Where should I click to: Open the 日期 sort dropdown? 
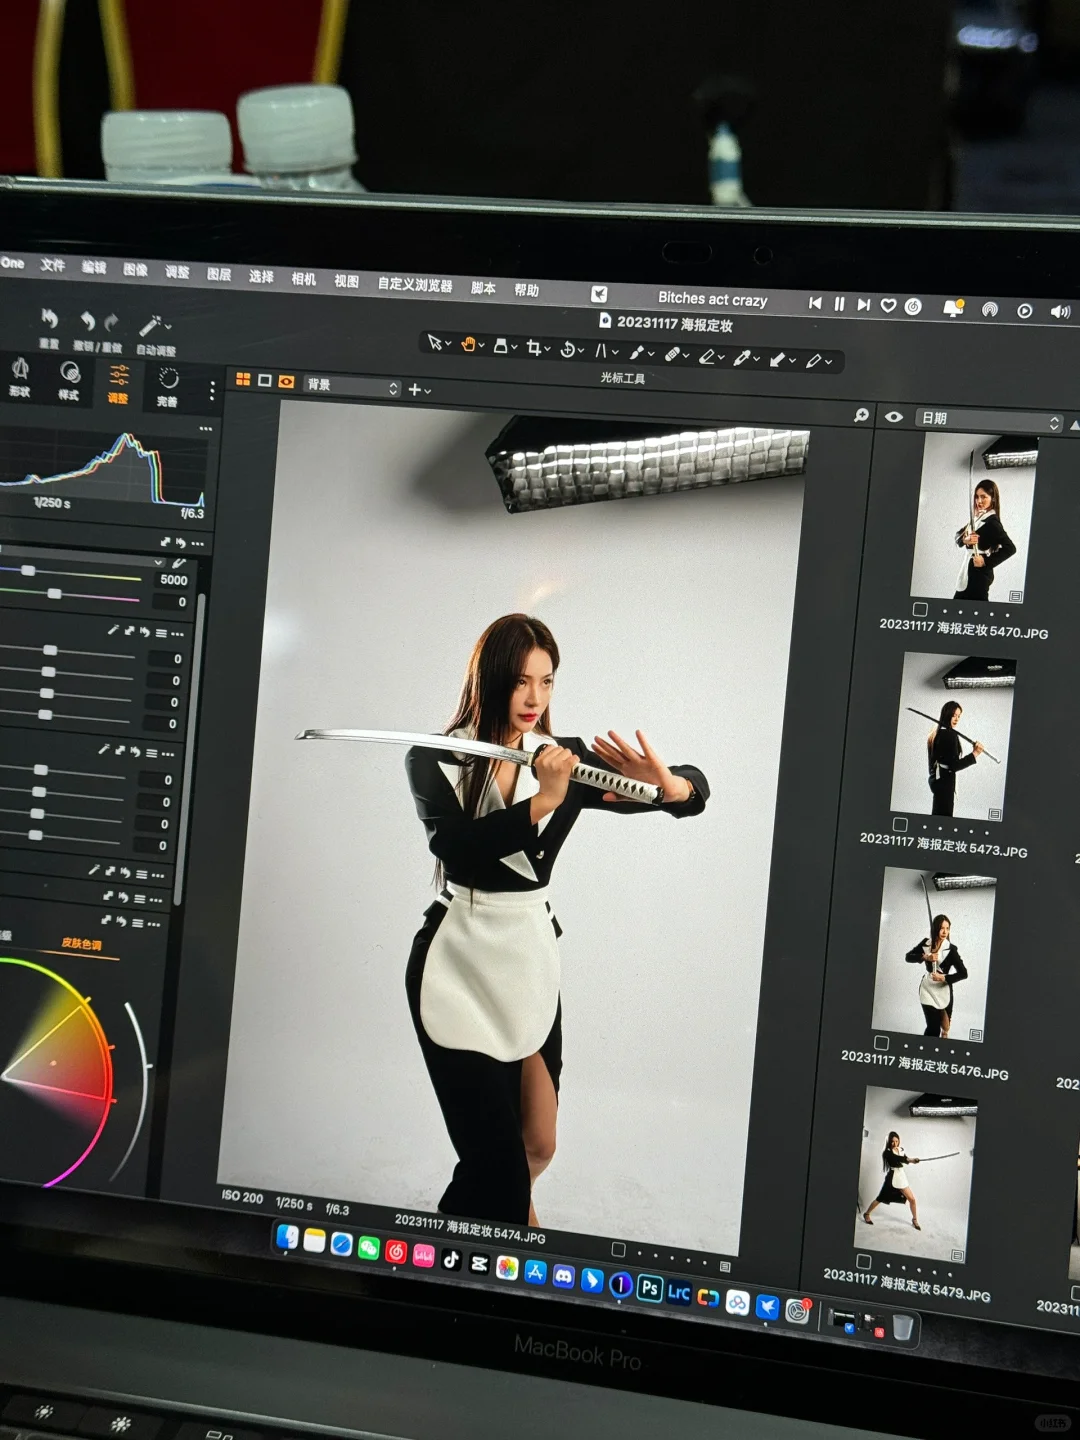point(989,420)
